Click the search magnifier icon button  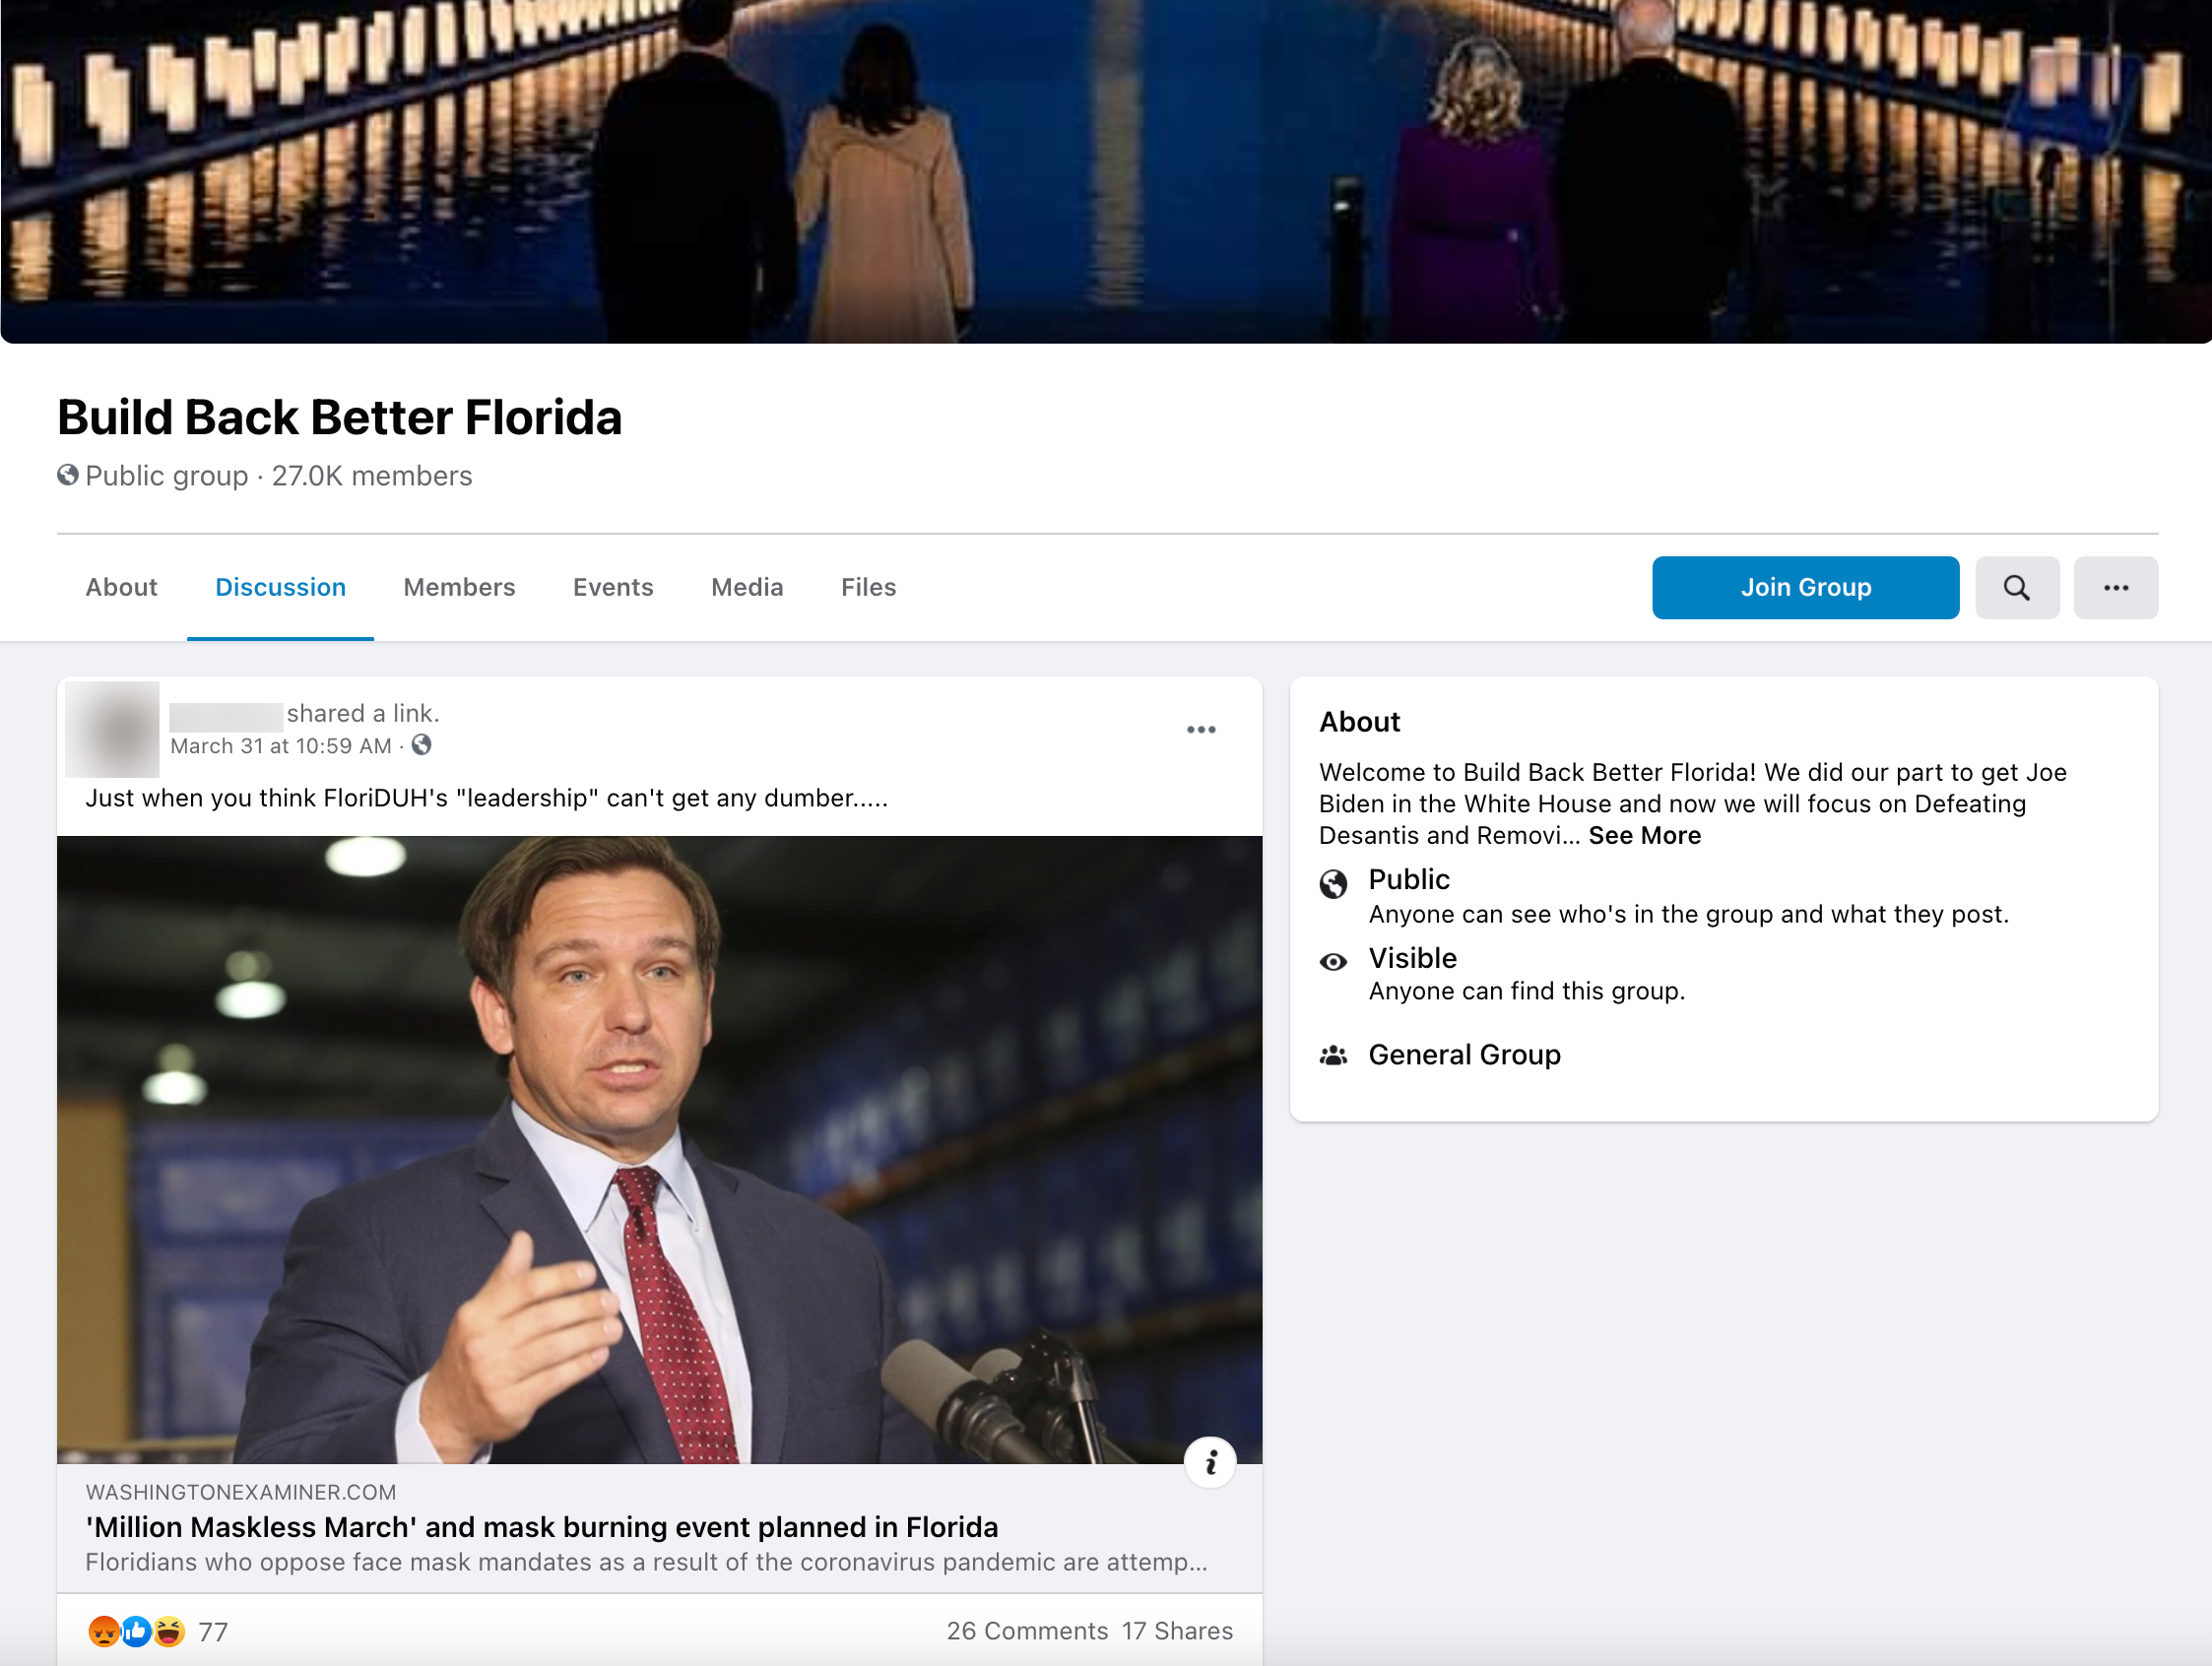(x=2016, y=588)
